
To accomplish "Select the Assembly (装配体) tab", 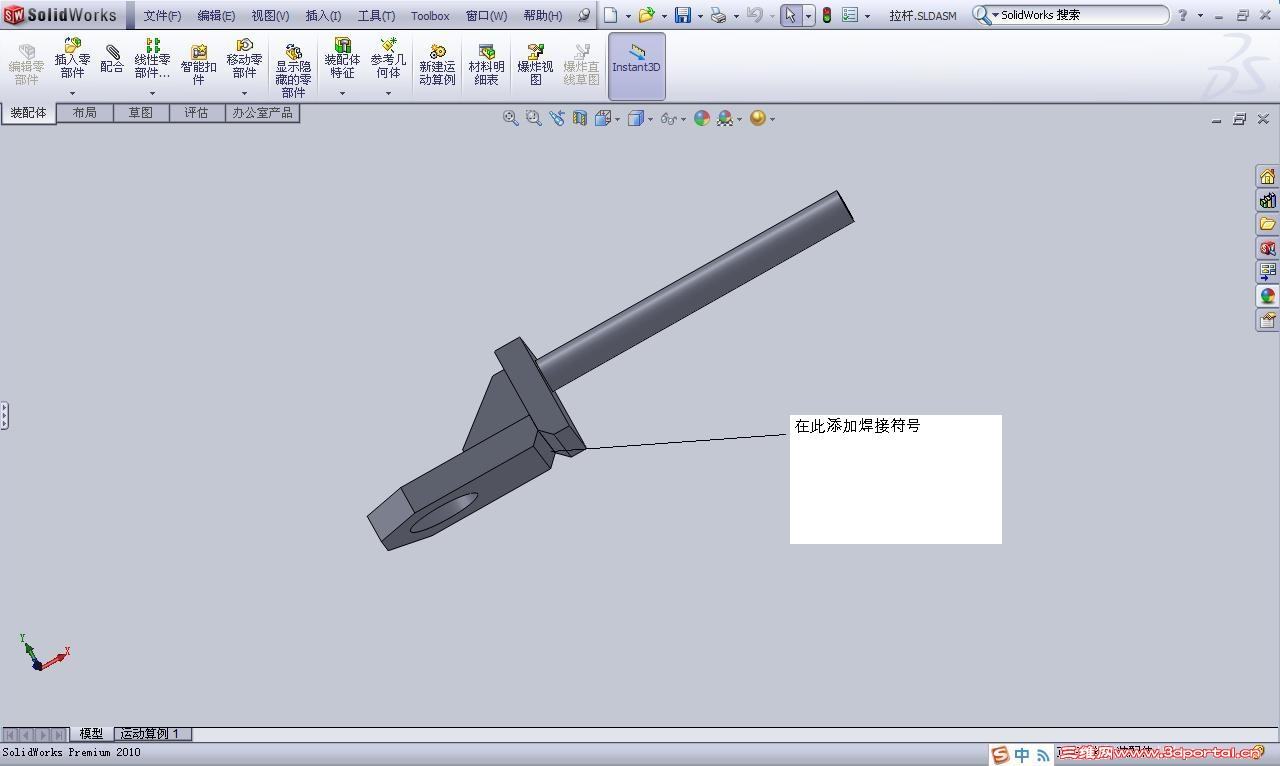I will pyautogui.click(x=28, y=113).
